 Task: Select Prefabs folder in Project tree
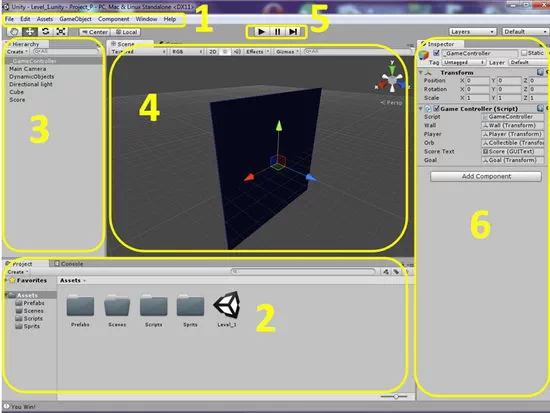pos(30,303)
